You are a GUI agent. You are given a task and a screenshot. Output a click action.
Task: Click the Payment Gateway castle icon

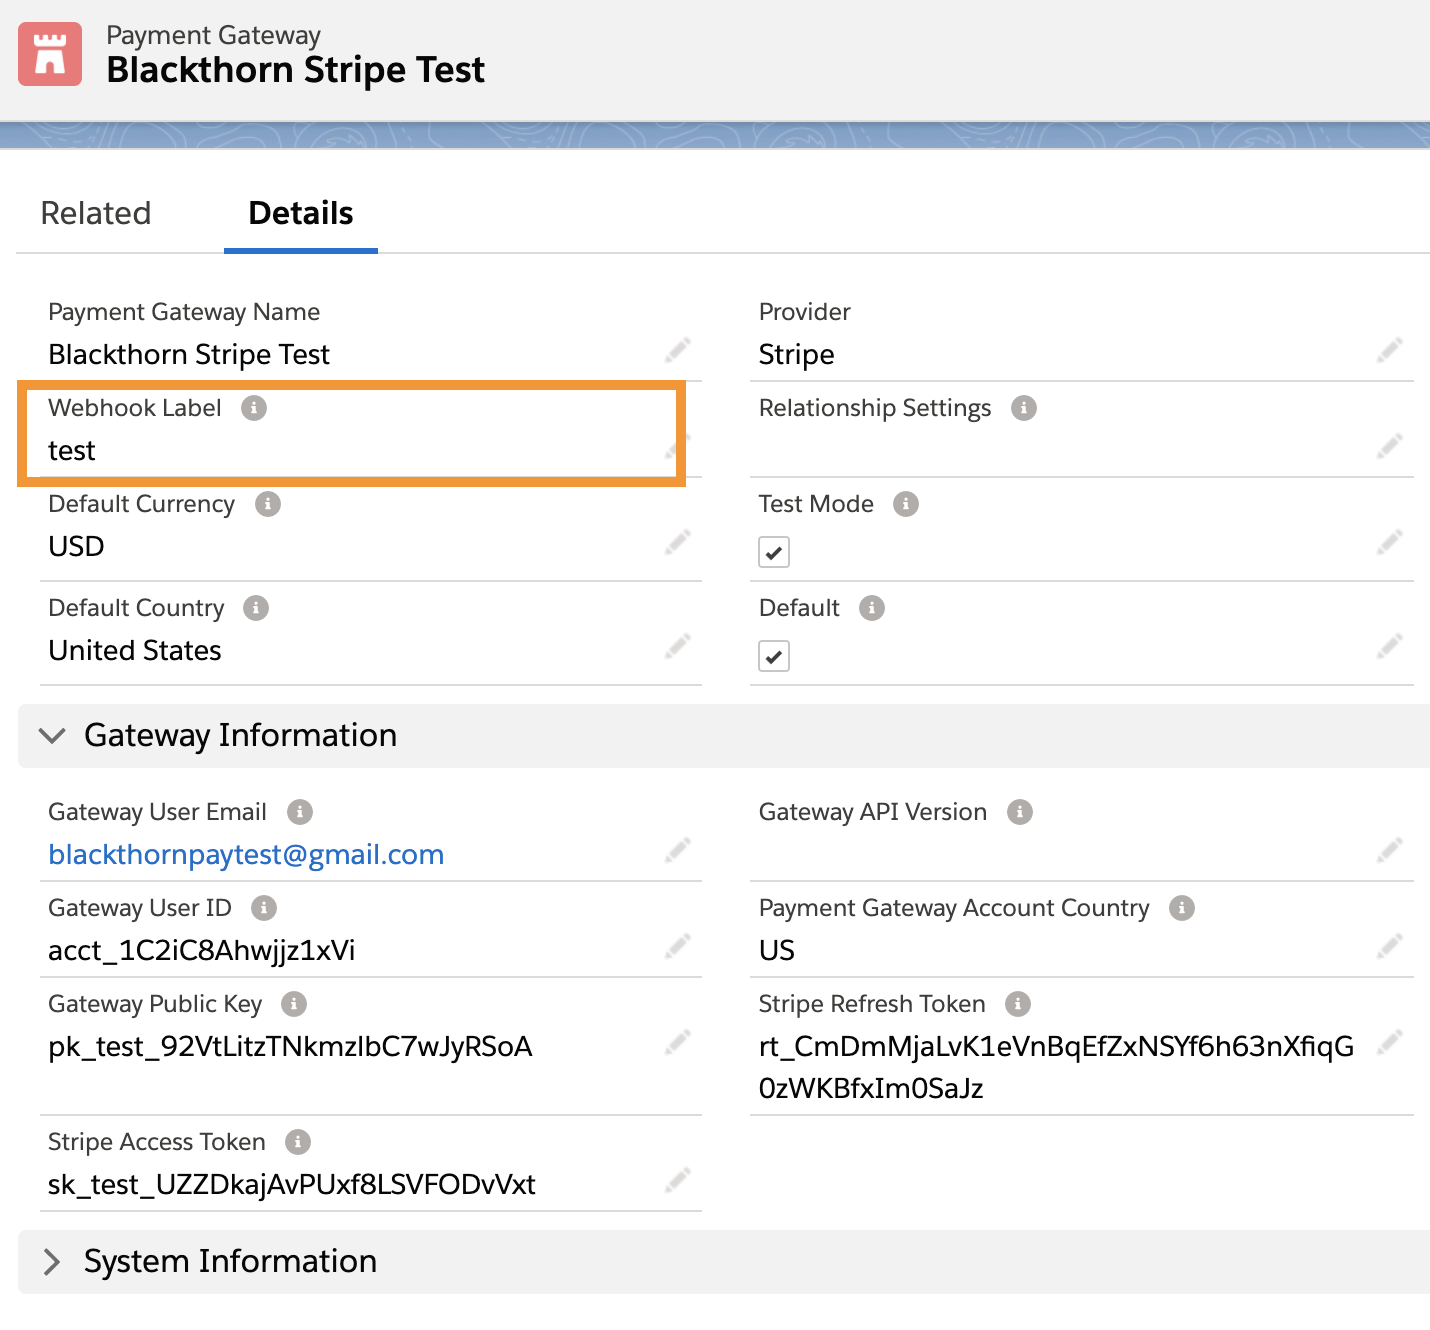(50, 54)
